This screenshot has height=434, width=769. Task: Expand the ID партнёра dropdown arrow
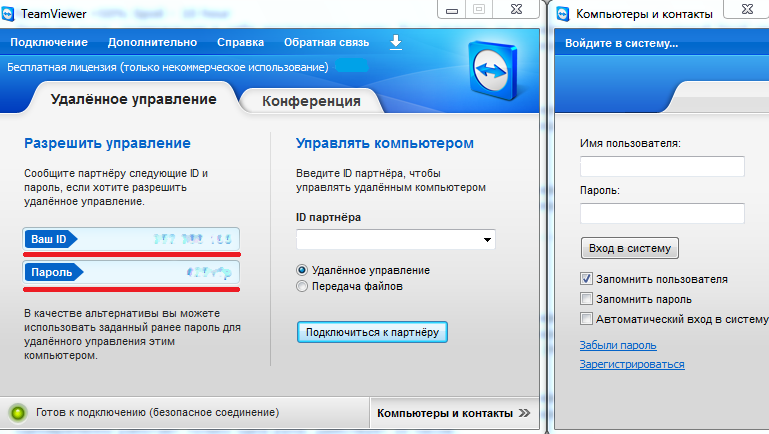point(487,240)
